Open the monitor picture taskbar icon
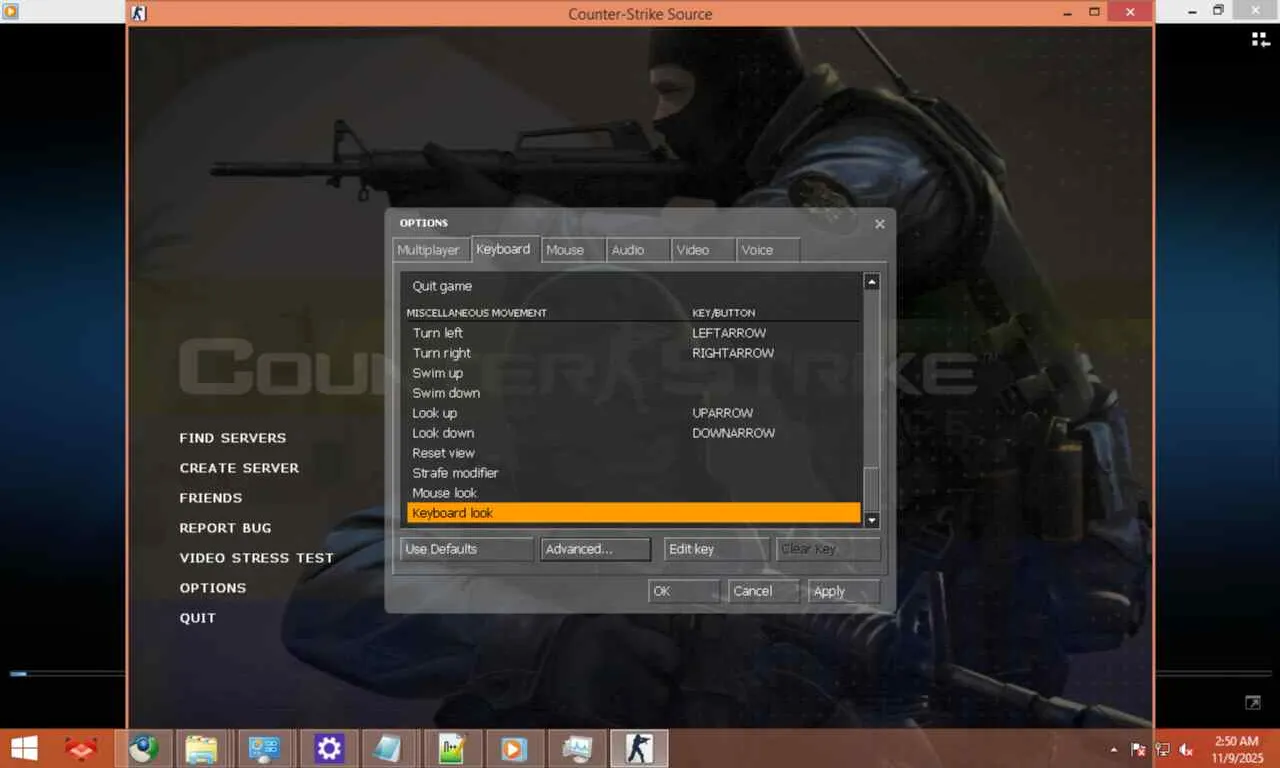1280x768 pixels. click(x=577, y=748)
